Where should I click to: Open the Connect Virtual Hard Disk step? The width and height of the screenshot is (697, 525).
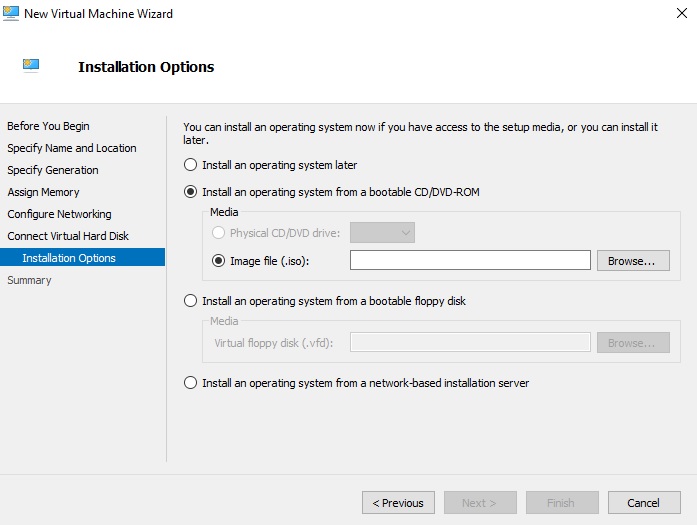point(68,236)
